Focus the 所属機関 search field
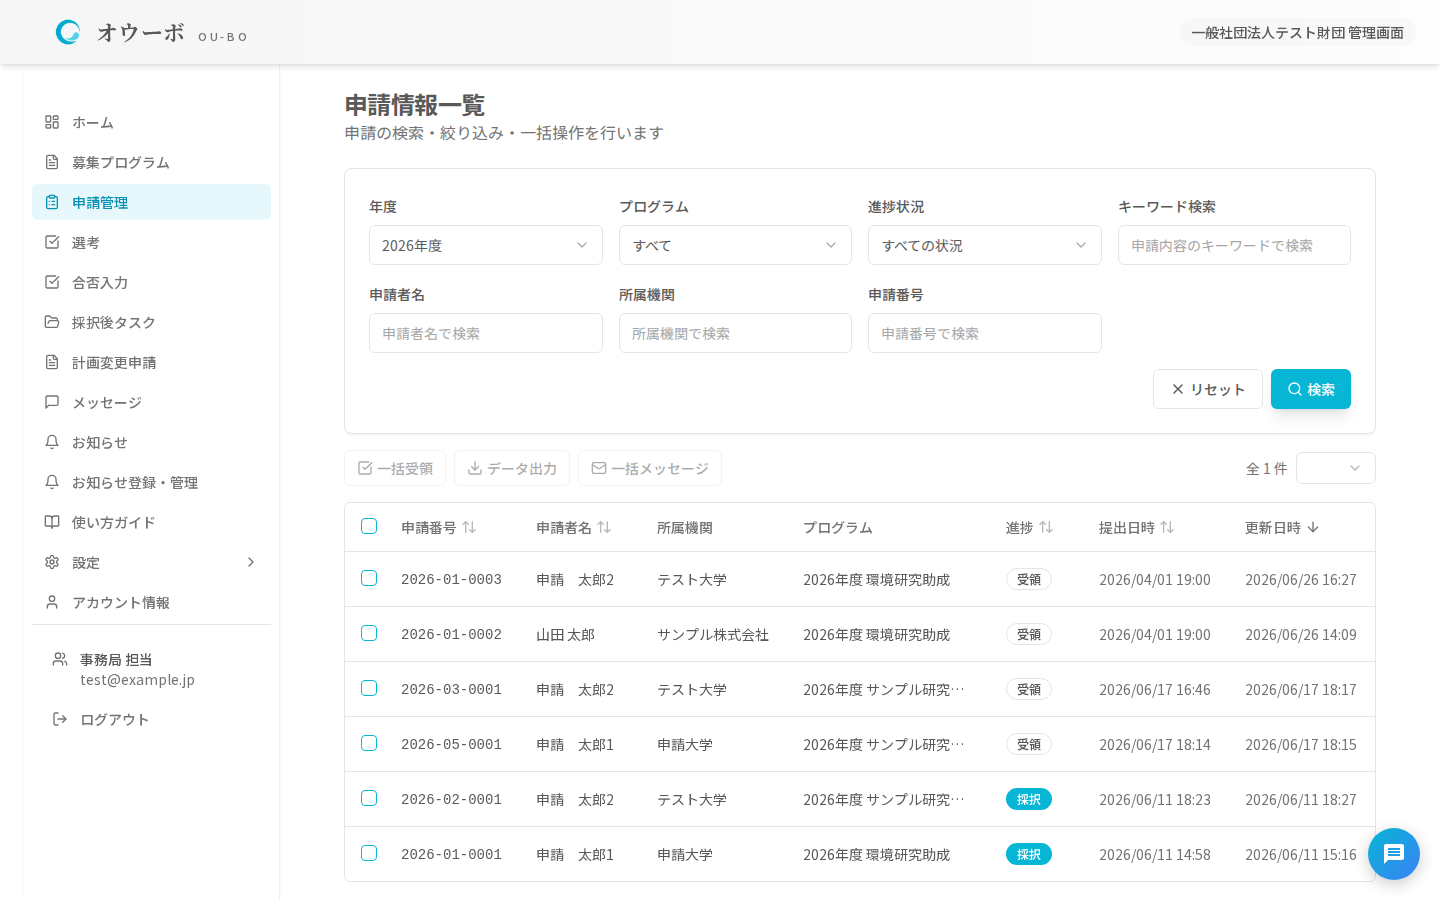The height and width of the screenshot is (900, 1440). (x=735, y=333)
